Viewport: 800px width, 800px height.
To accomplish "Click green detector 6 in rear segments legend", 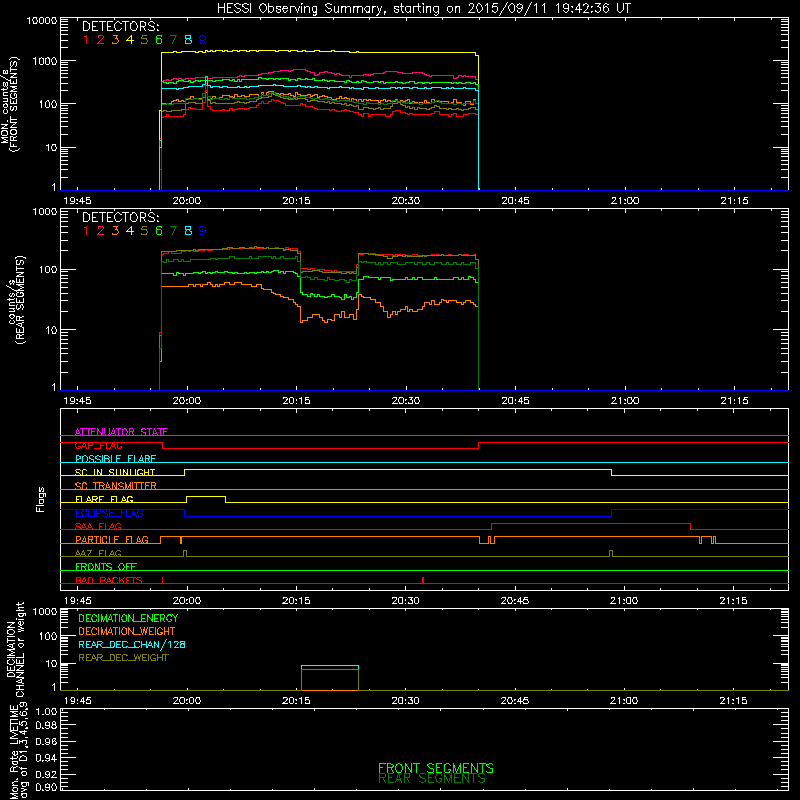I will pos(159,231).
